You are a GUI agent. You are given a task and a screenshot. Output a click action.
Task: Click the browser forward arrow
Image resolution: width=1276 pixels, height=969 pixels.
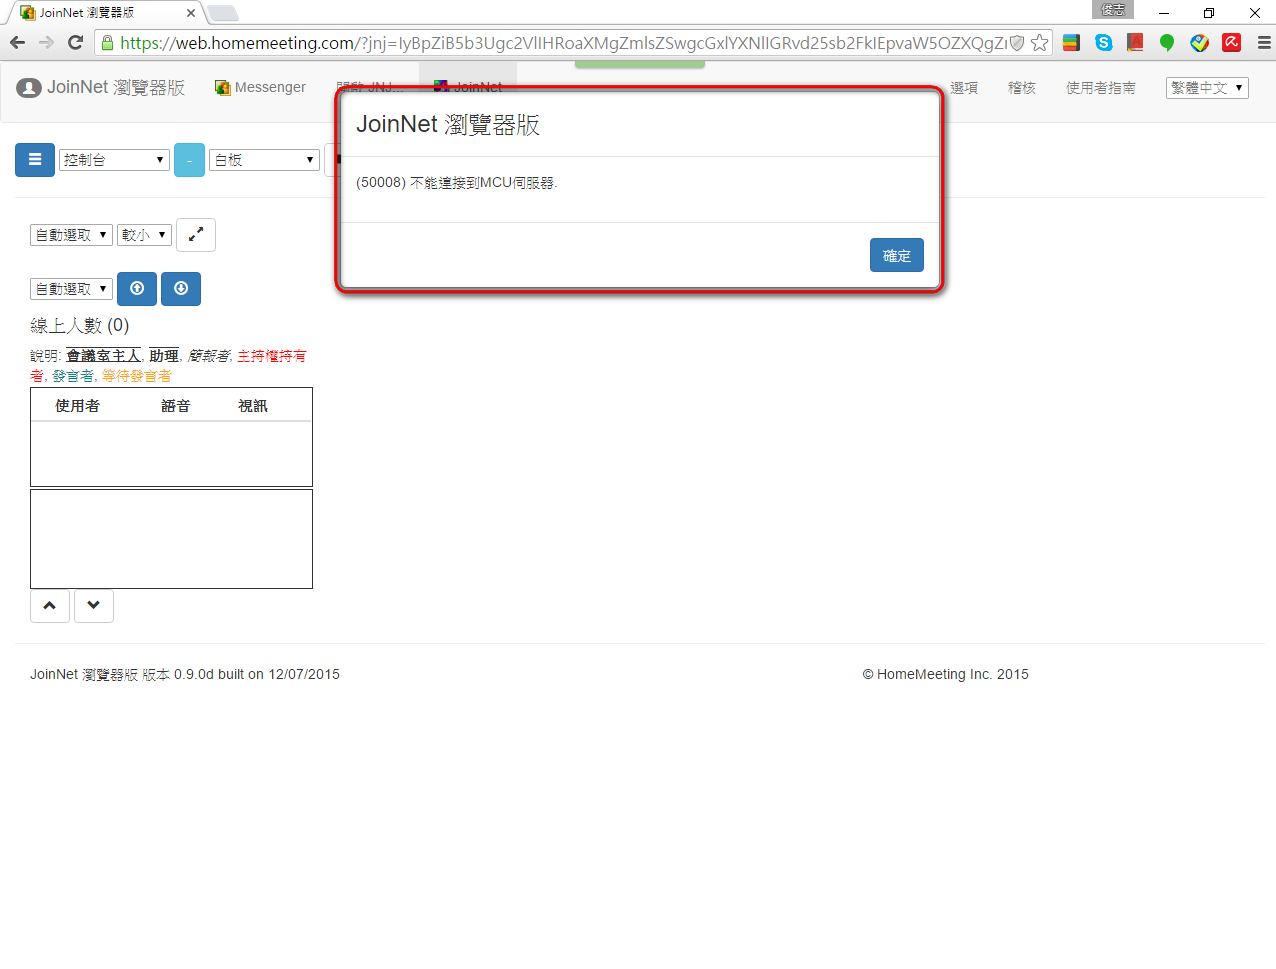(x=46, y=42)
